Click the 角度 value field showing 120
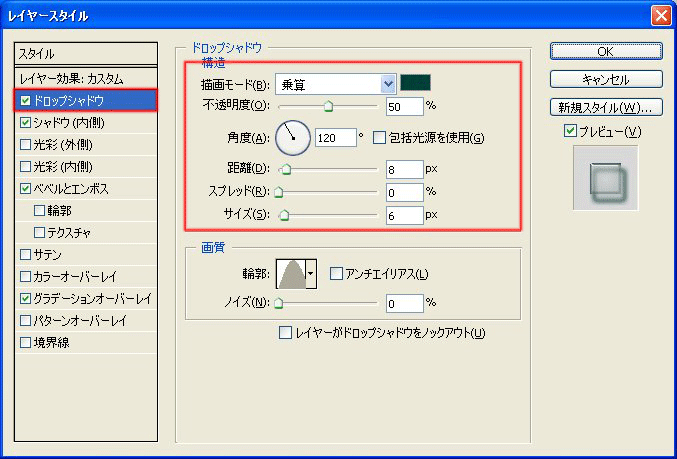The height and width of the screenshot is (459, 677). pyautogui.click(x=335, y=138)
